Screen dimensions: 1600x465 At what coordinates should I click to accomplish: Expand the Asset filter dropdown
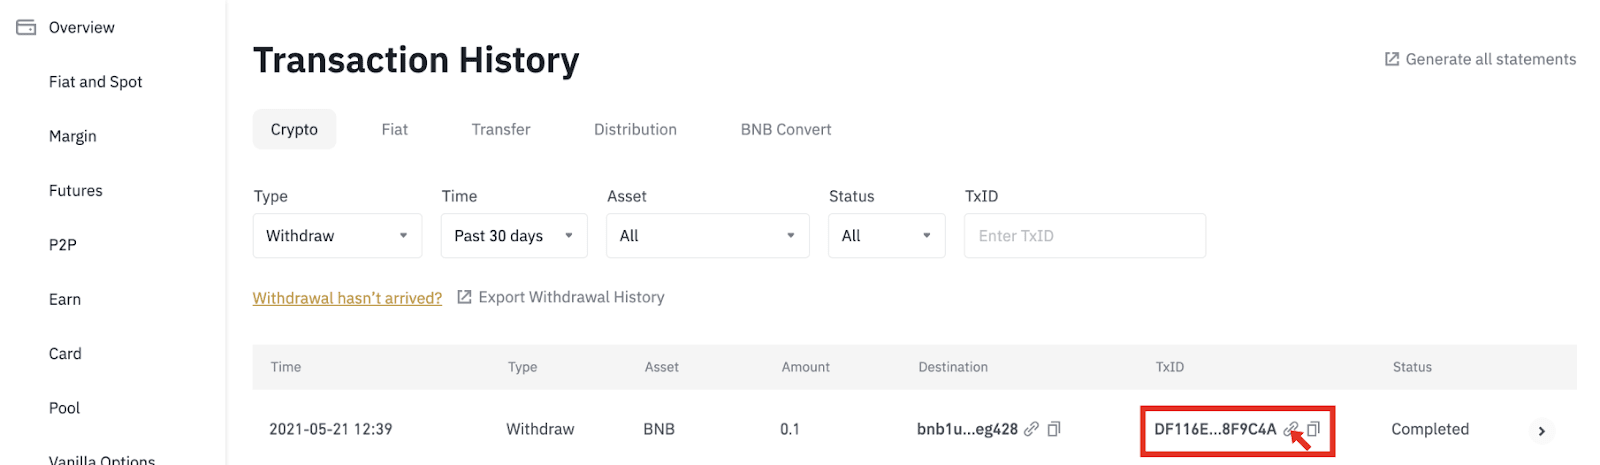point(707,236)
